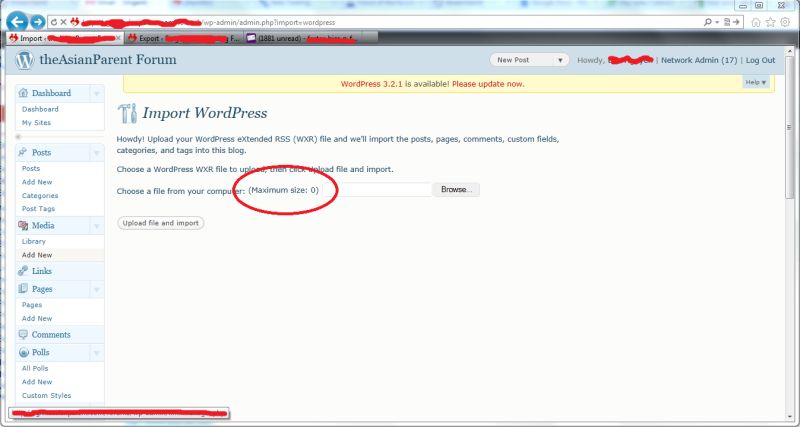Screen dimensions: 800x427
Task: Click the Media menu icon
Action: pyautogui.click(x=23, y=225)
